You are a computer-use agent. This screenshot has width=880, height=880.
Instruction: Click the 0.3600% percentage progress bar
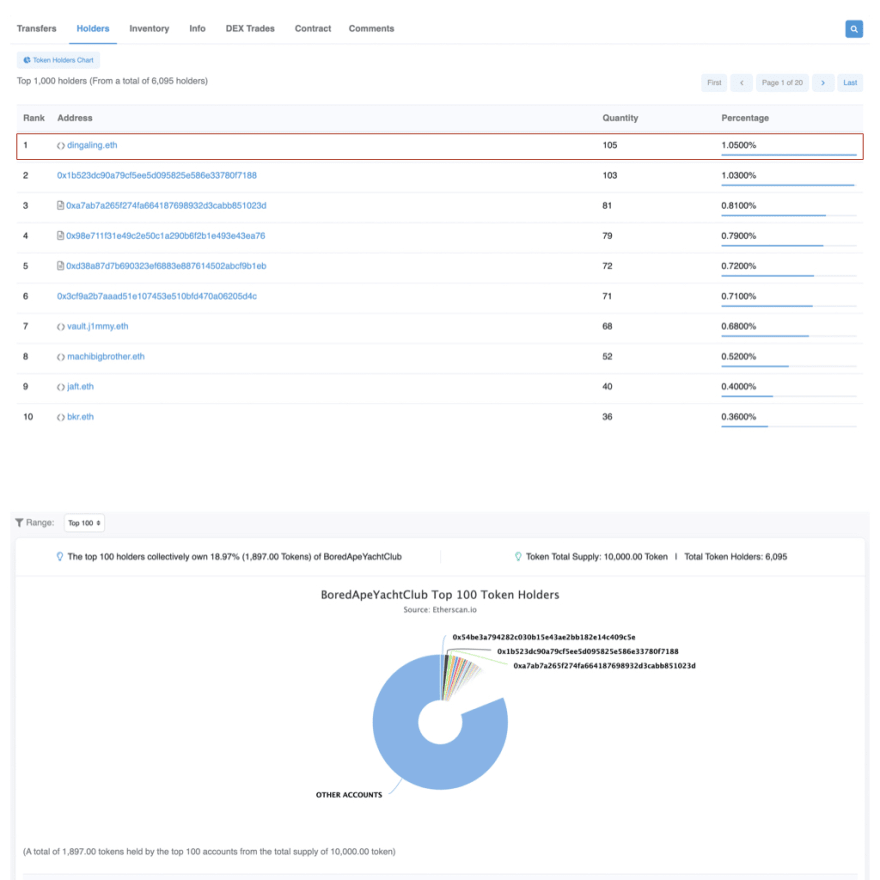click(789, 426)
